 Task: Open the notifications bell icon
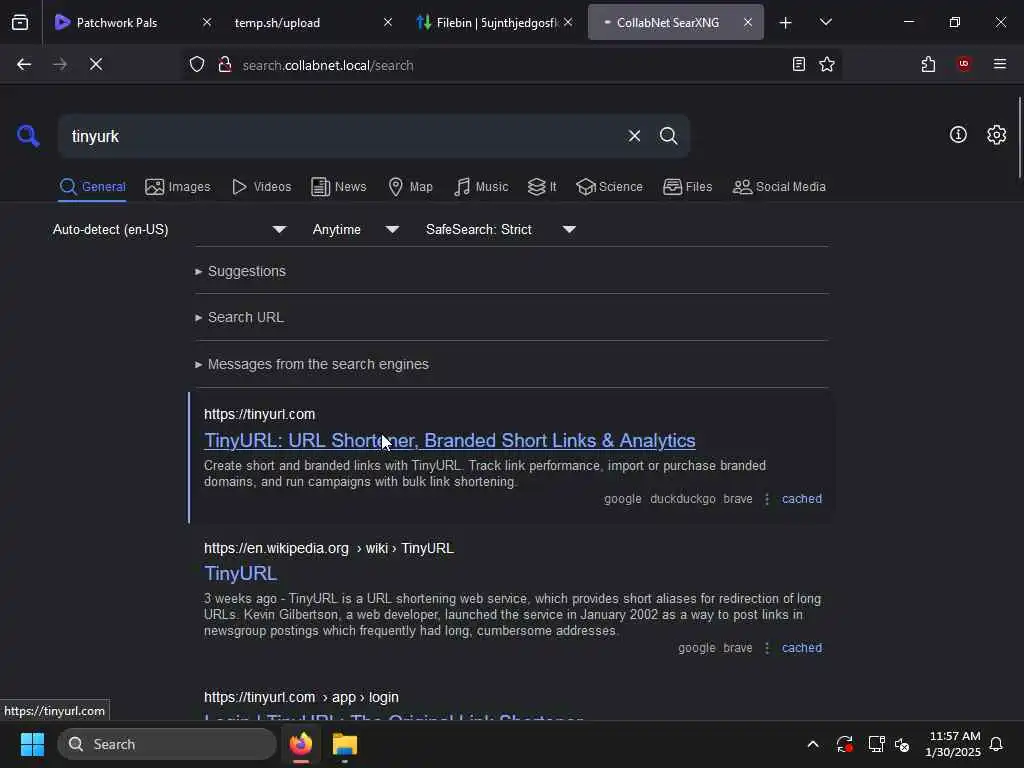coord(997,744)
